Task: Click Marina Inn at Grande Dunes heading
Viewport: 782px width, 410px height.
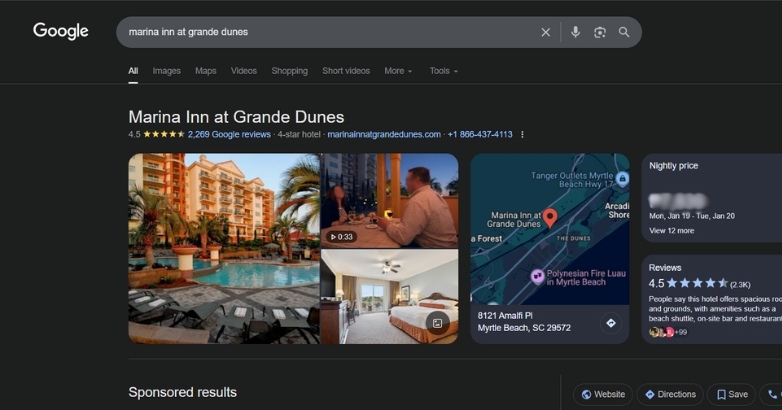Action: click(236, 117)
